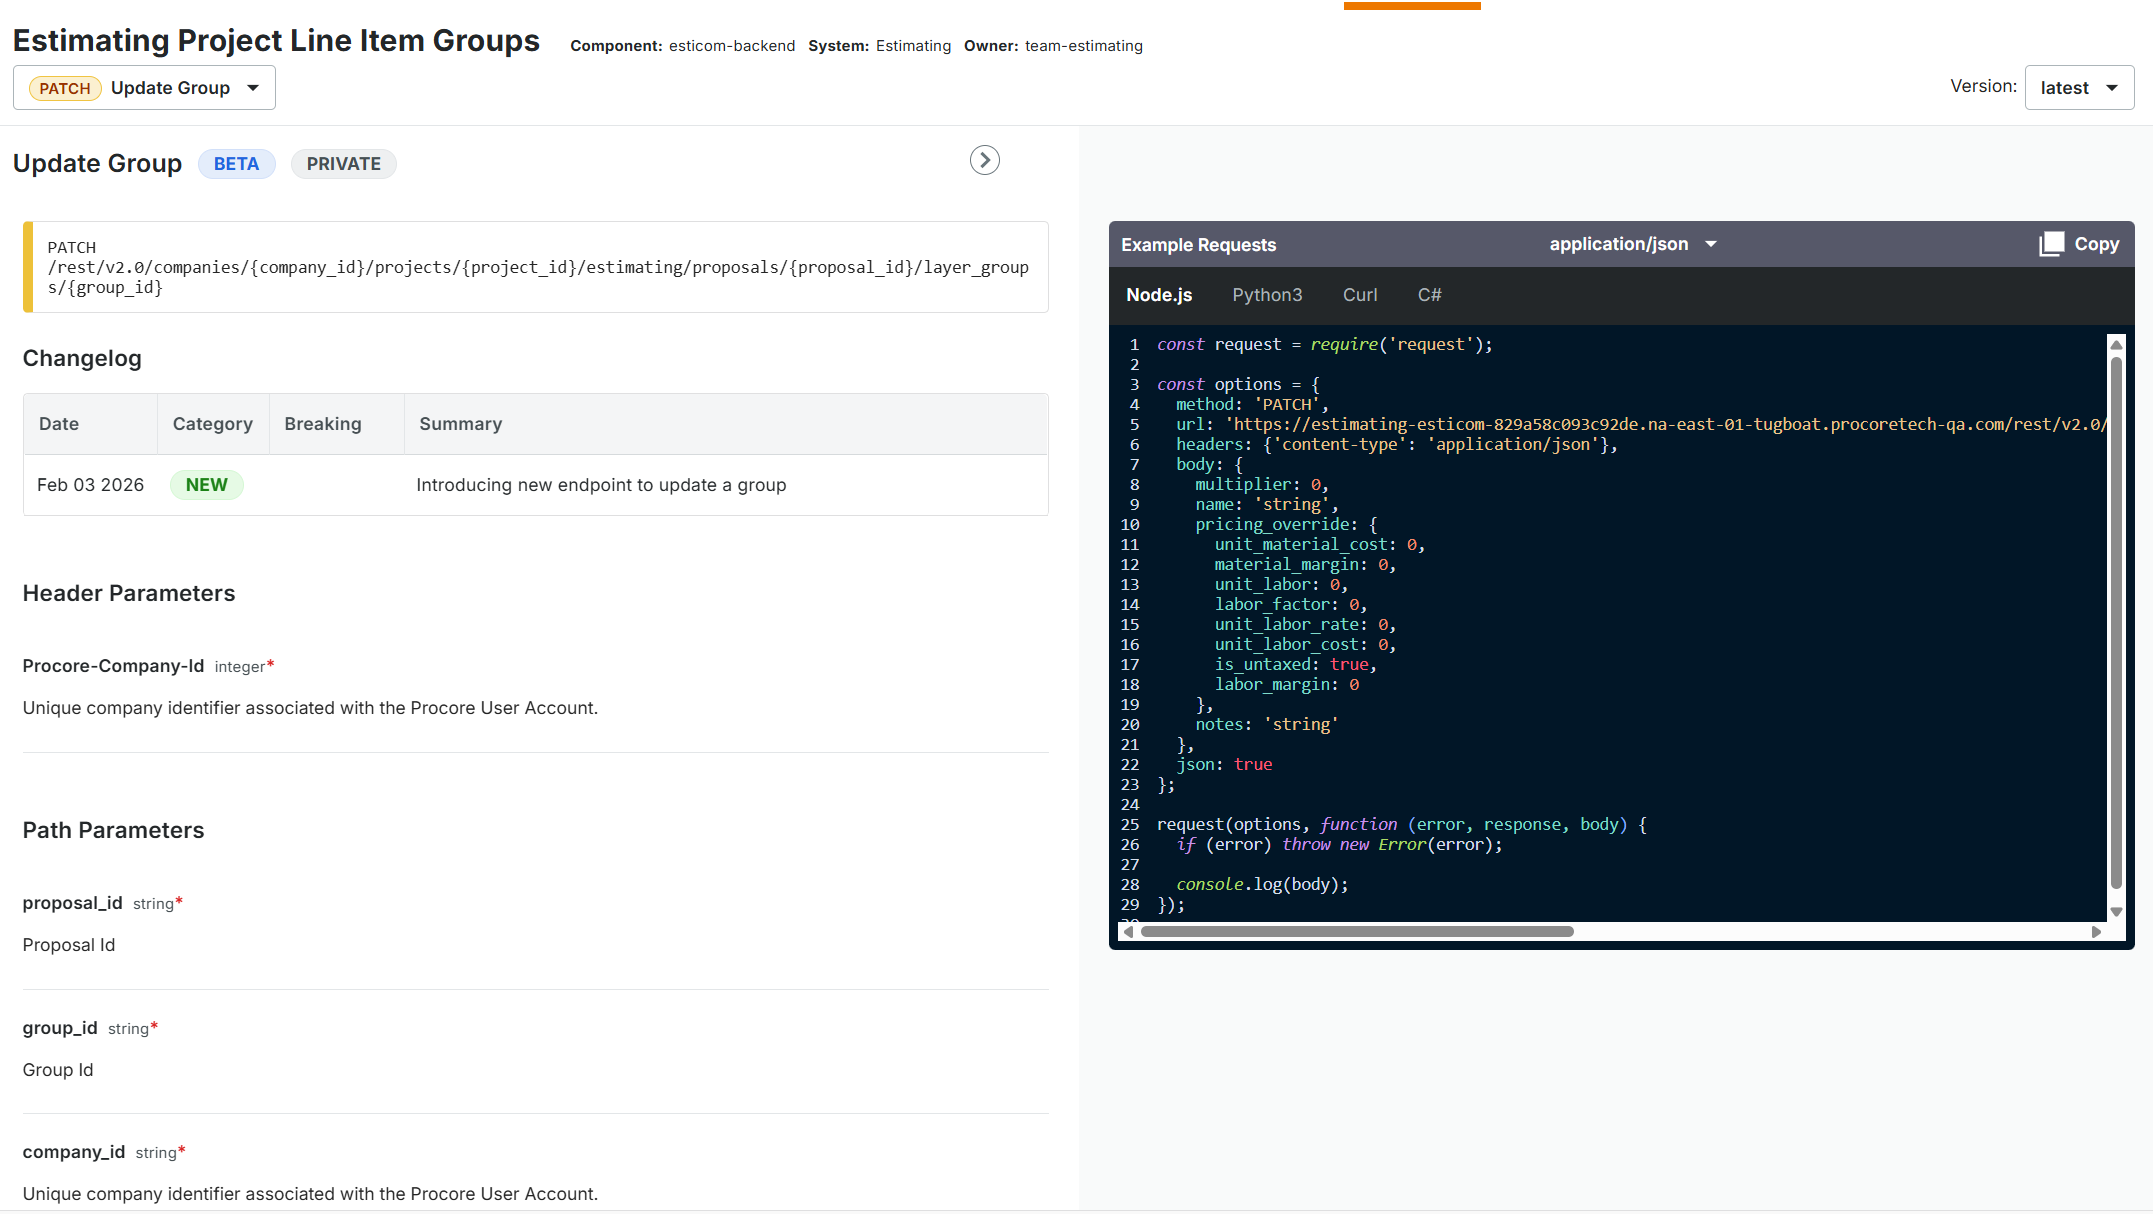This screenshot has width=2153, height=1214.
Task: Open the PATCH Update Group endpoint dropdown
Action: pyautogui.click(x=144, y=88)
